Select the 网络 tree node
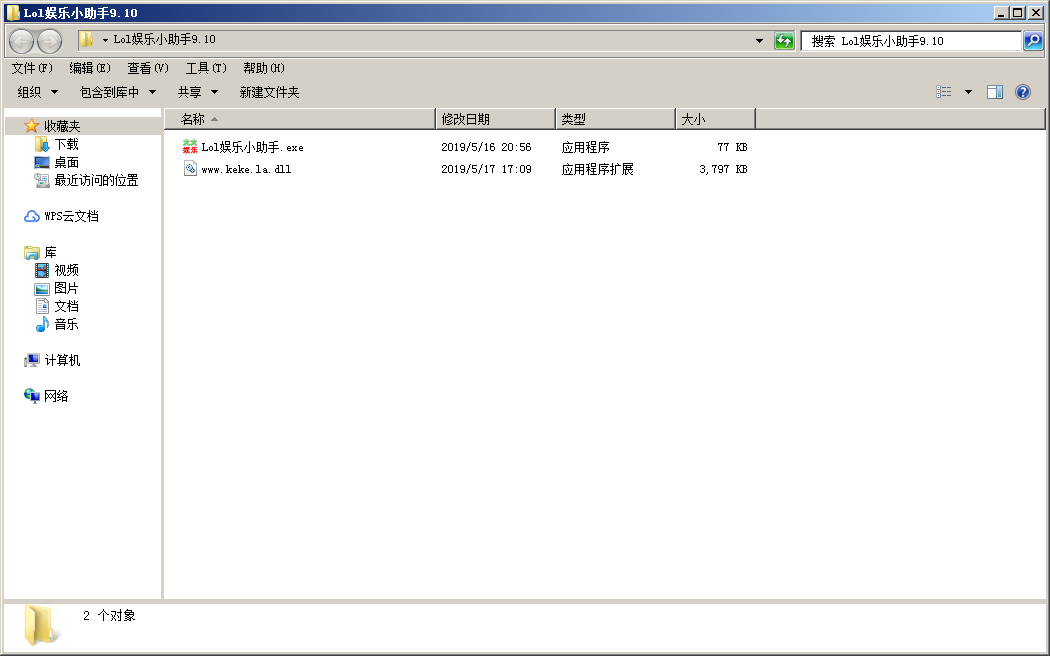 tap(56, 396)
